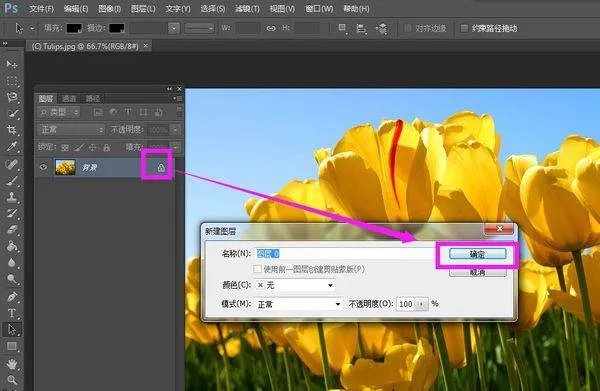Open path alignment options
600x391 pixels.
coord(361,28)
